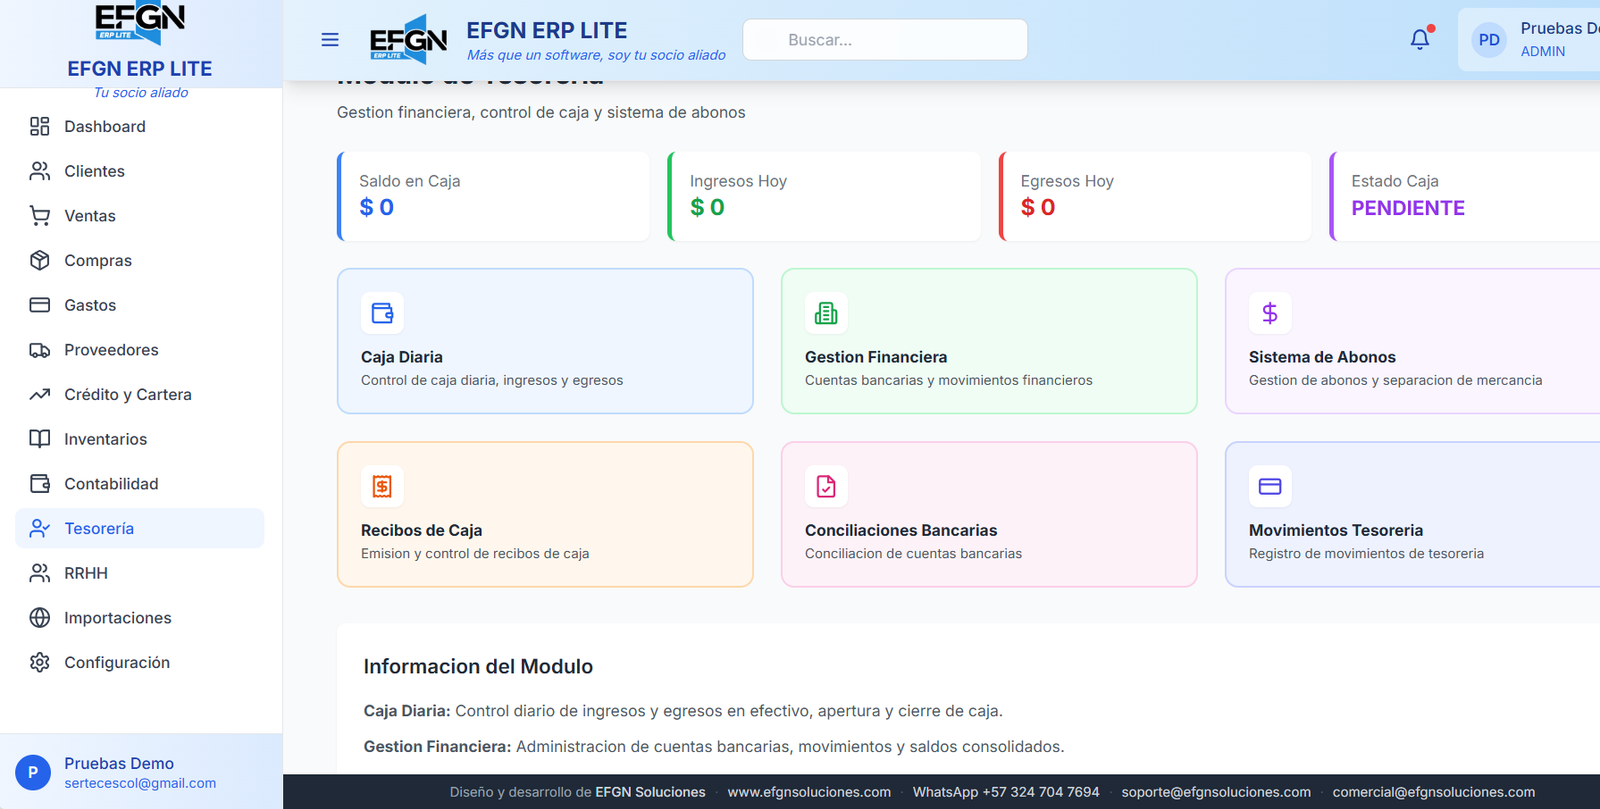Click the Contabilidad wallet icon
This screenshot has width=1600, height=809.
pyautogui.click(x=40, y=484)
